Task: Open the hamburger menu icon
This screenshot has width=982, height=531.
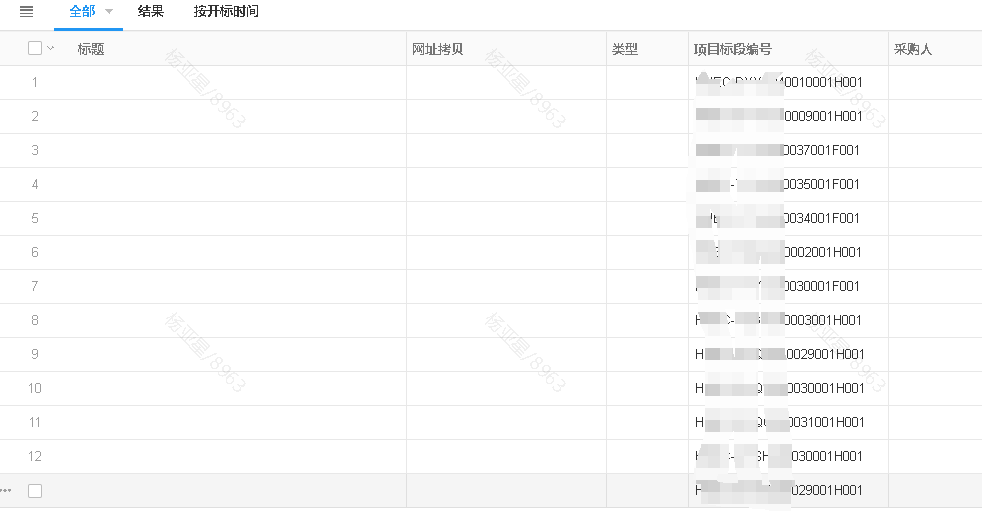Action: coord(27,12)
